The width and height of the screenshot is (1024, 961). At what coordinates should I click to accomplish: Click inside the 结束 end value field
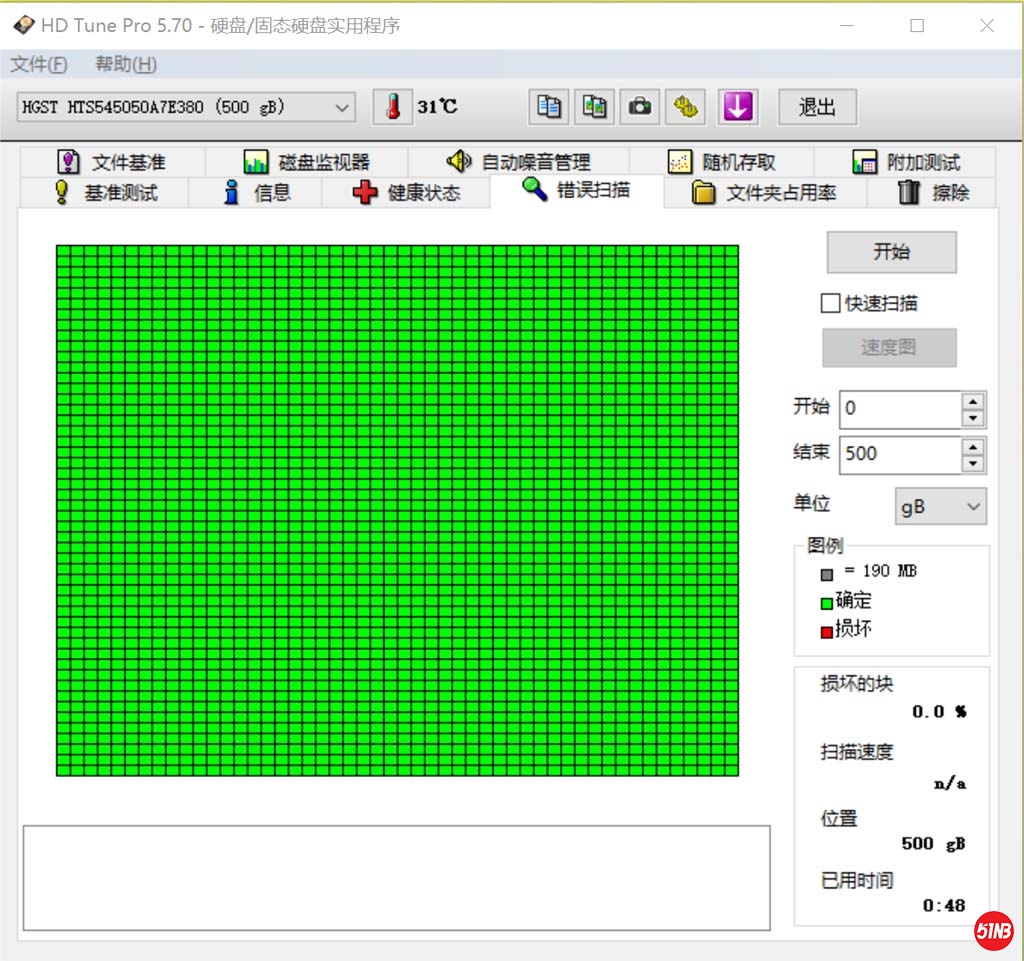pyautogui.click(x=898, y=454)
